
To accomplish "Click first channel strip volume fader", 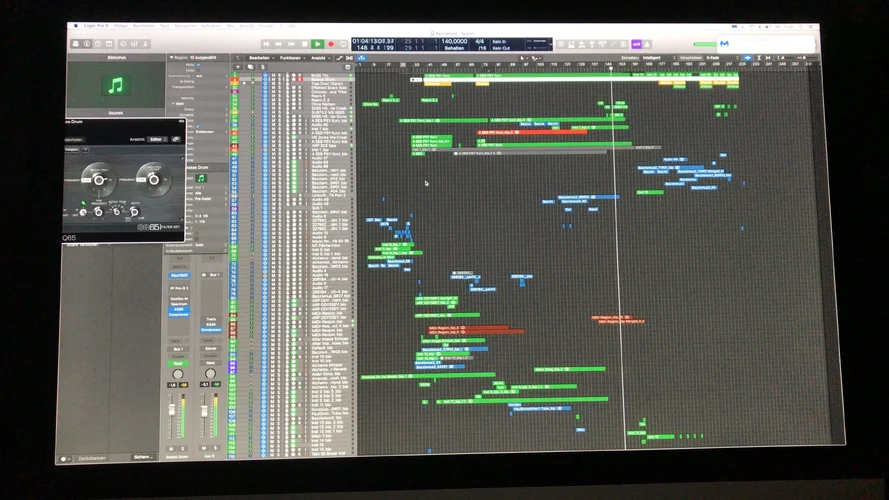I will pyautogui.click(x=172, y=410).
